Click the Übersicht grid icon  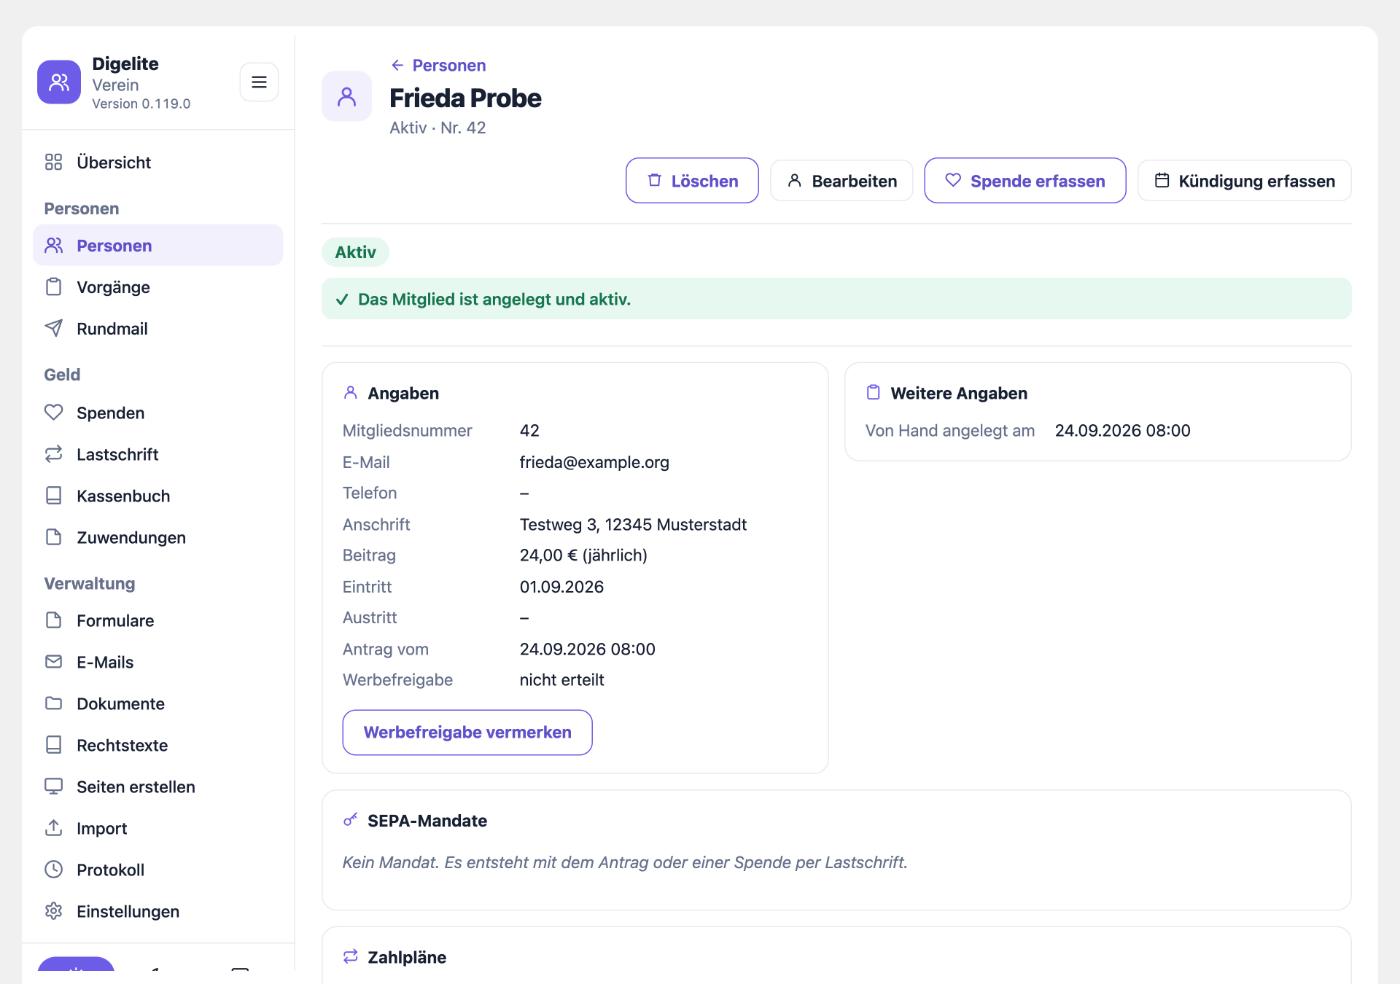tap(54, 162)
